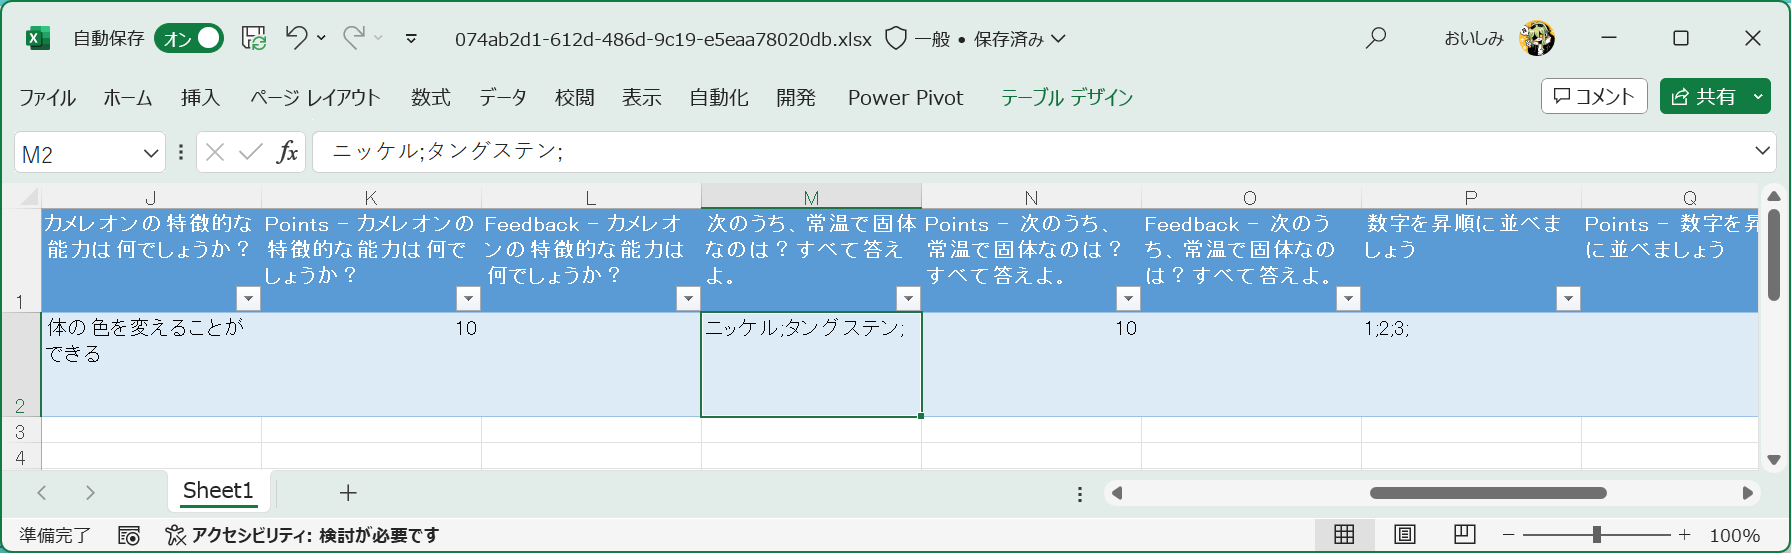Open the 表示 tab
Image resolution: width=1791 pixels, height=553 pixels.
tap(642, 97)
